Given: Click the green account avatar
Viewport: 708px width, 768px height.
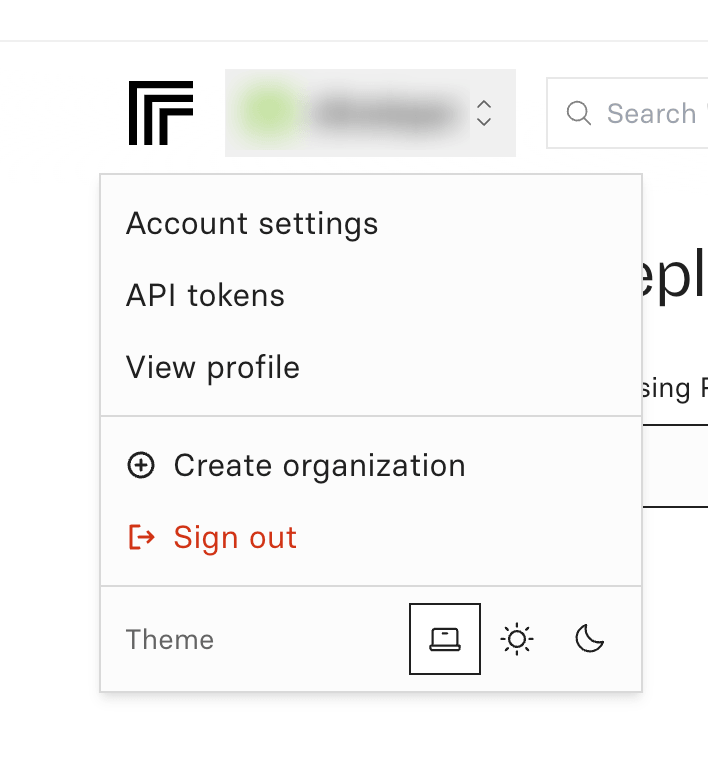Looking at the screenshot, I should coord(268,113).
